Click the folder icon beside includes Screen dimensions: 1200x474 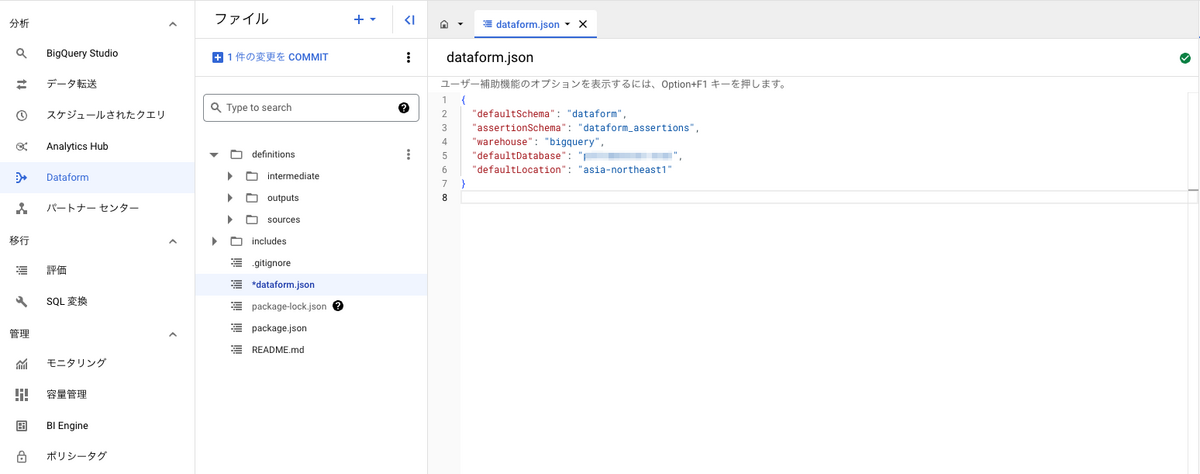coord(236,241)
